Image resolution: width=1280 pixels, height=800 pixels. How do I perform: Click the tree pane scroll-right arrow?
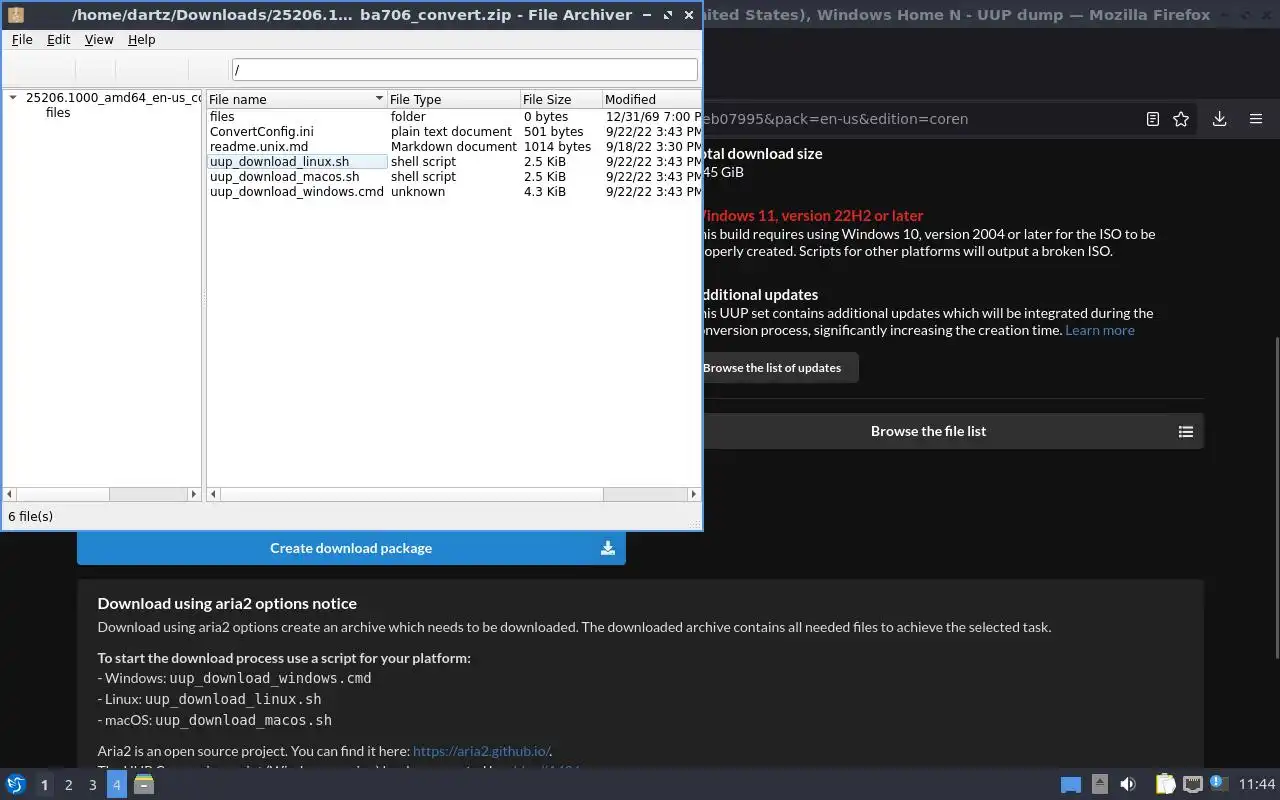[x=194, y=494]
